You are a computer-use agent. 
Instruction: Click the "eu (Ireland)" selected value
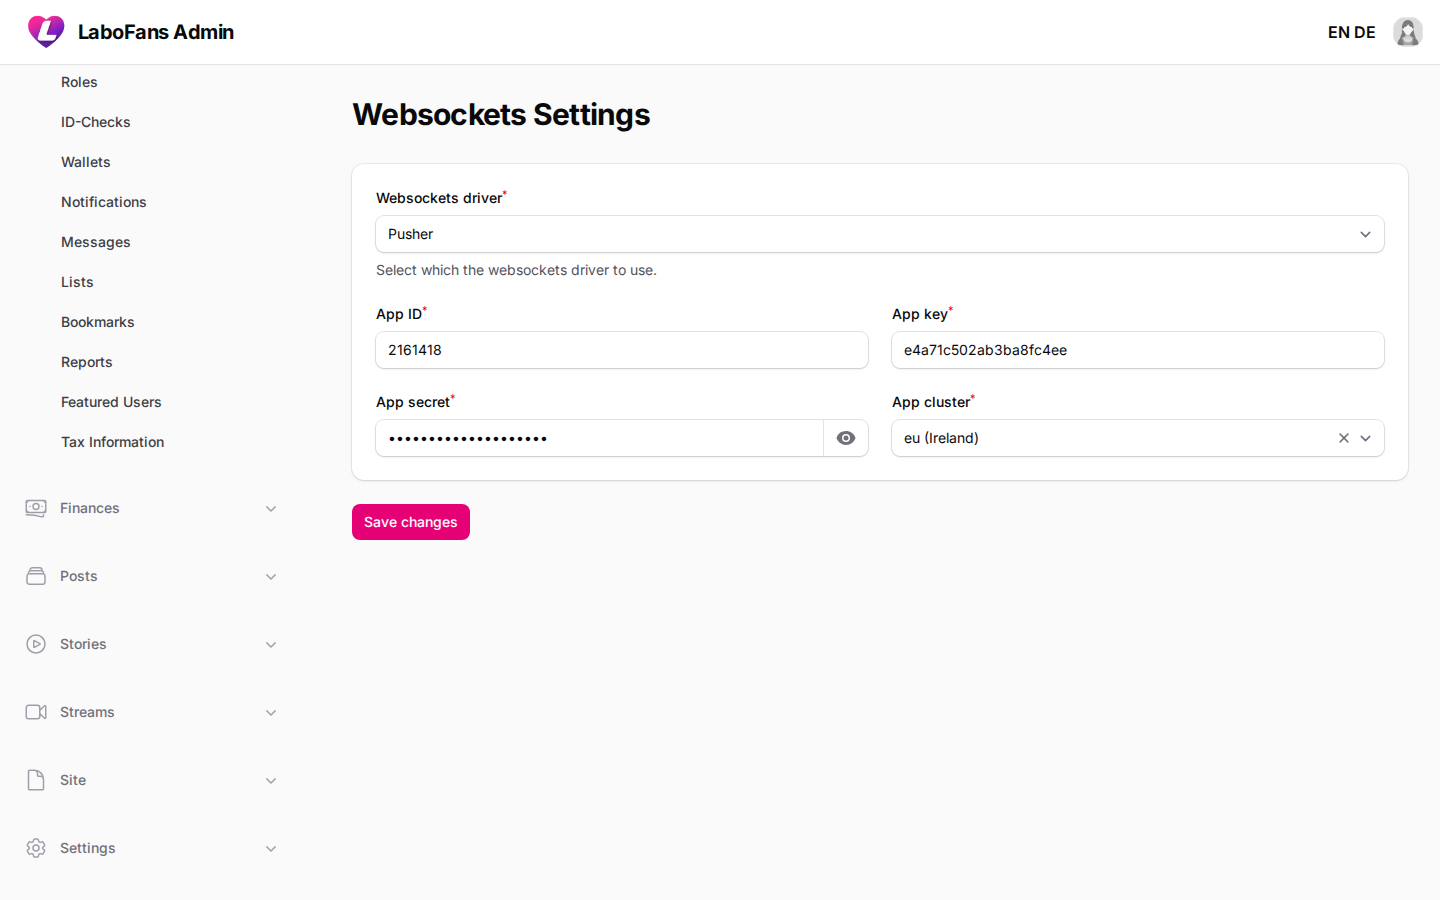941,438
